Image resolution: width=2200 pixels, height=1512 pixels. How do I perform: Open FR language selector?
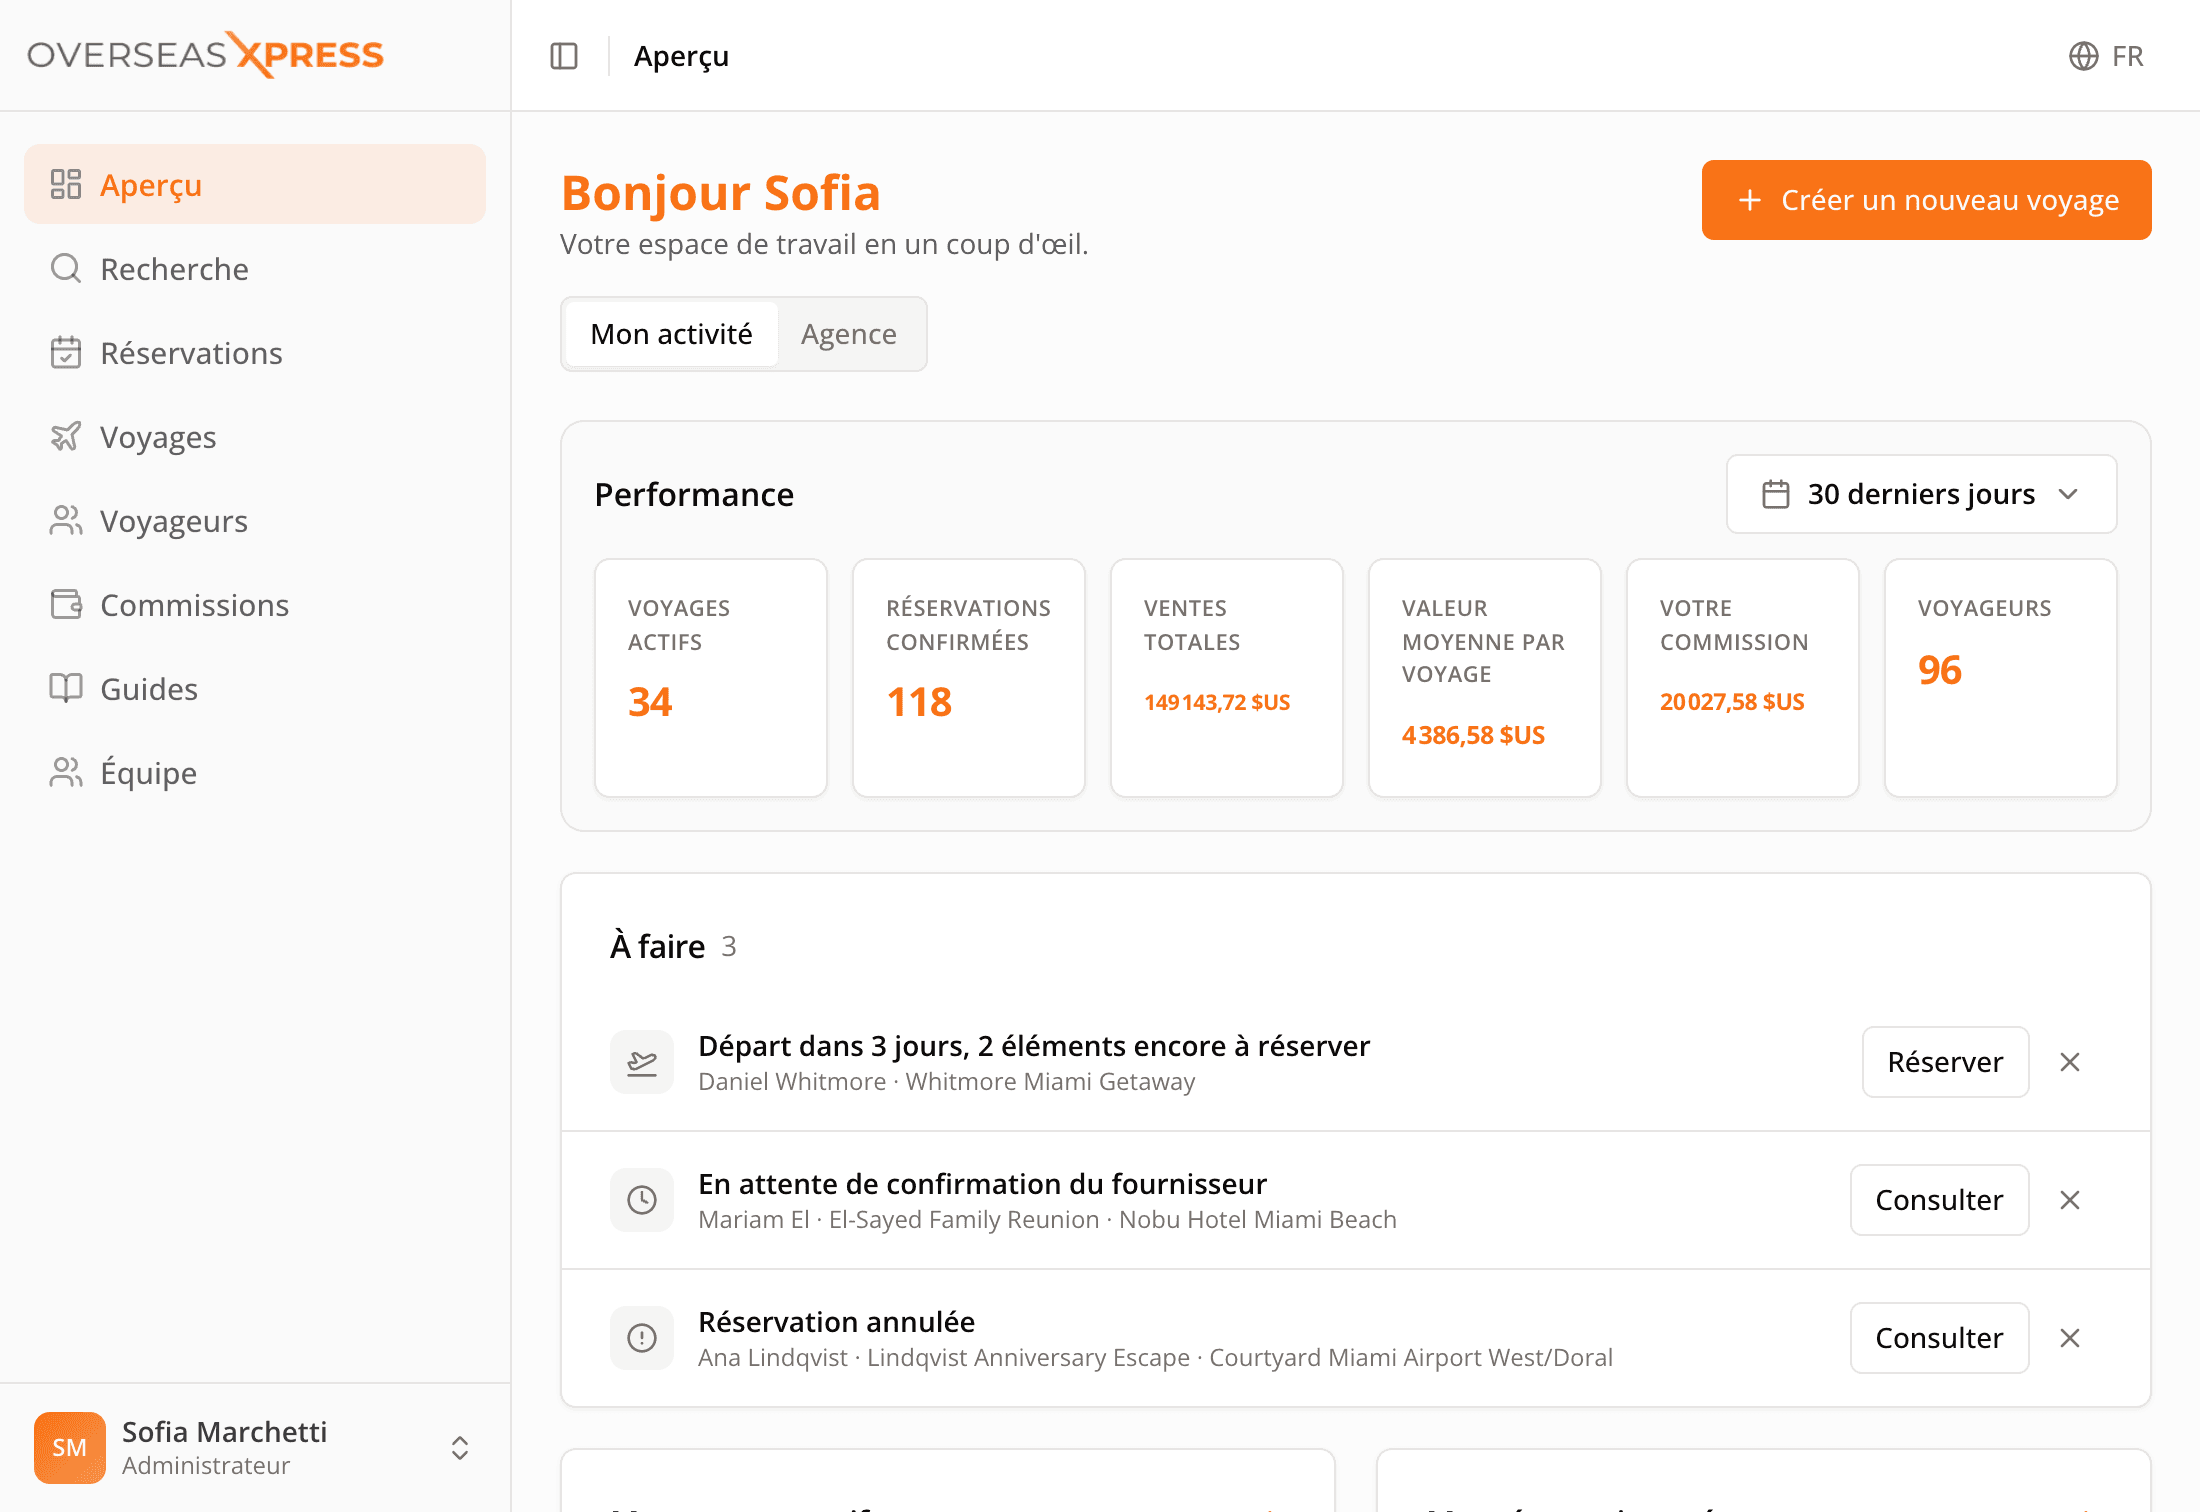click(2106, 56)
